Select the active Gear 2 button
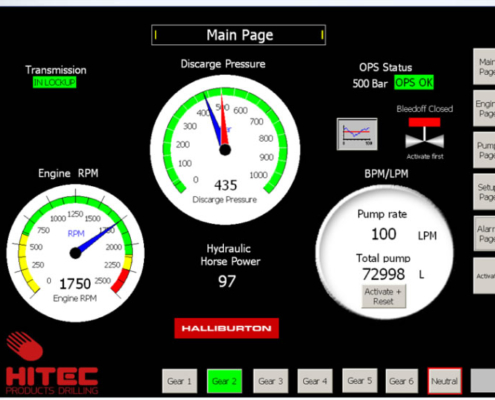Image resolution: width=495 pixels, height=400 pixels. (224, 381)
